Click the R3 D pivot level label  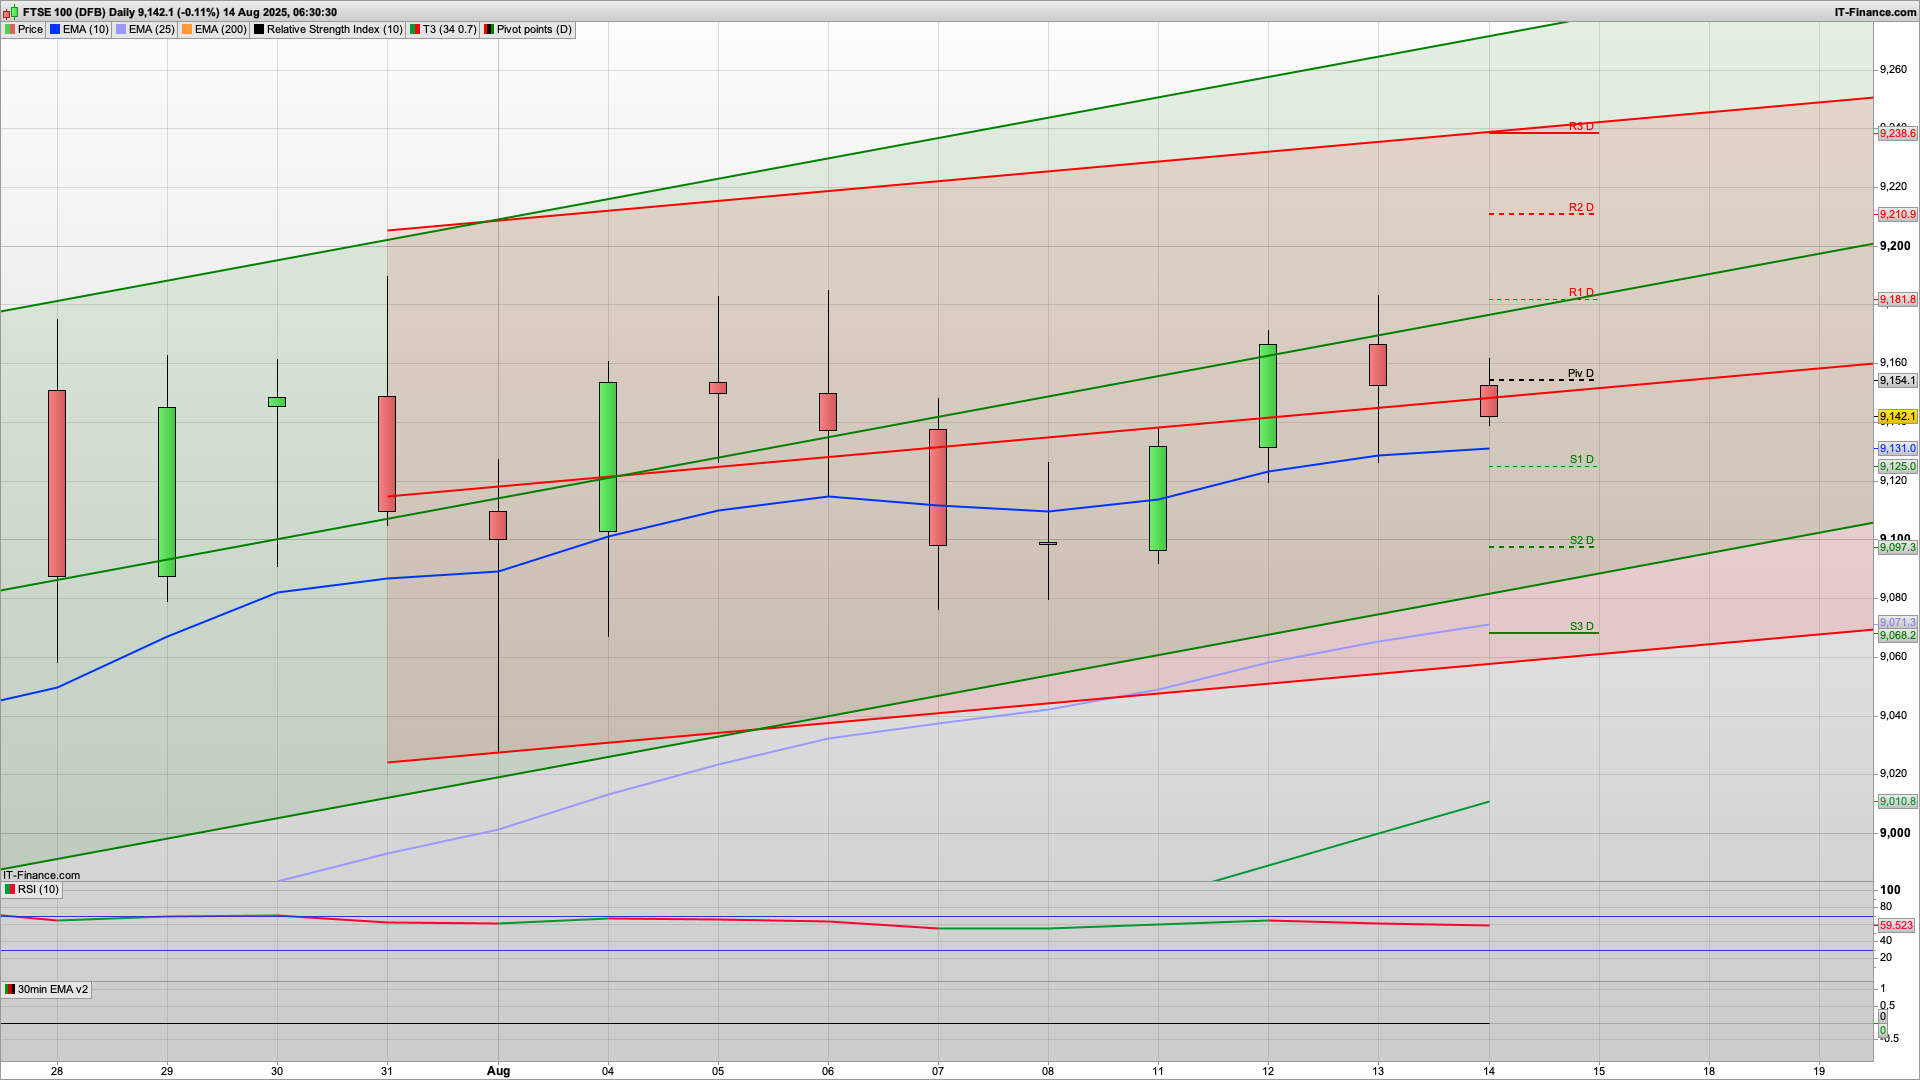point(1581,126)
